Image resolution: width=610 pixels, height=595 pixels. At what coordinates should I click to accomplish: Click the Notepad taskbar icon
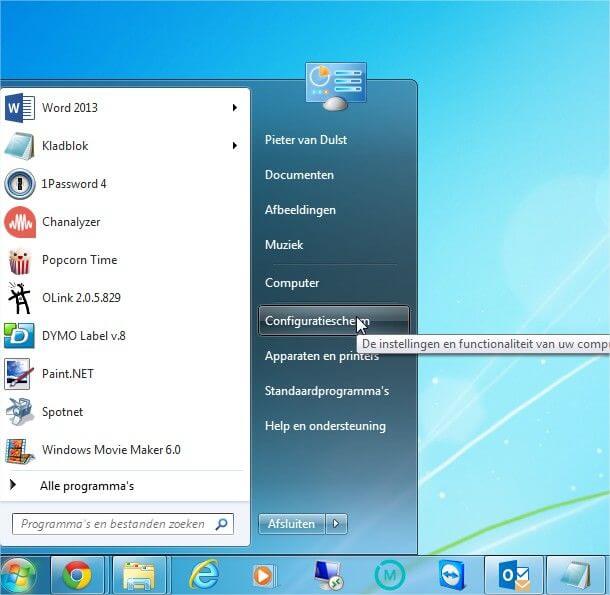pos(577,575)
